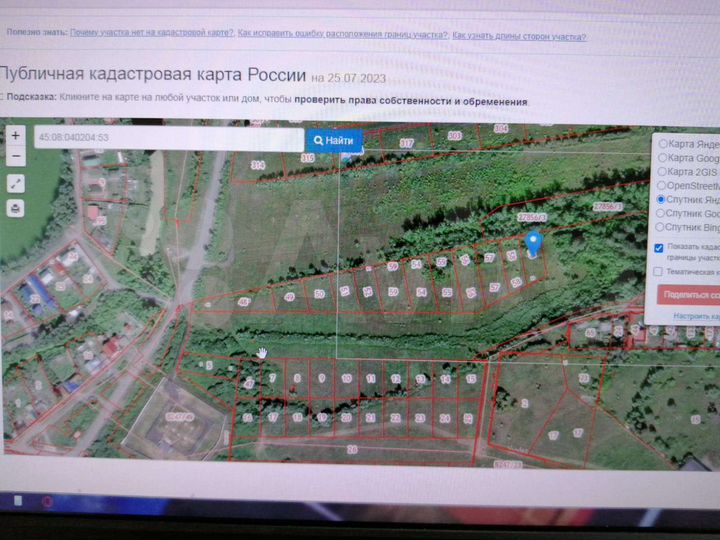Toggle fullscreen map view icon
Viewport: 720px width, 540px height.
(16, 184)
